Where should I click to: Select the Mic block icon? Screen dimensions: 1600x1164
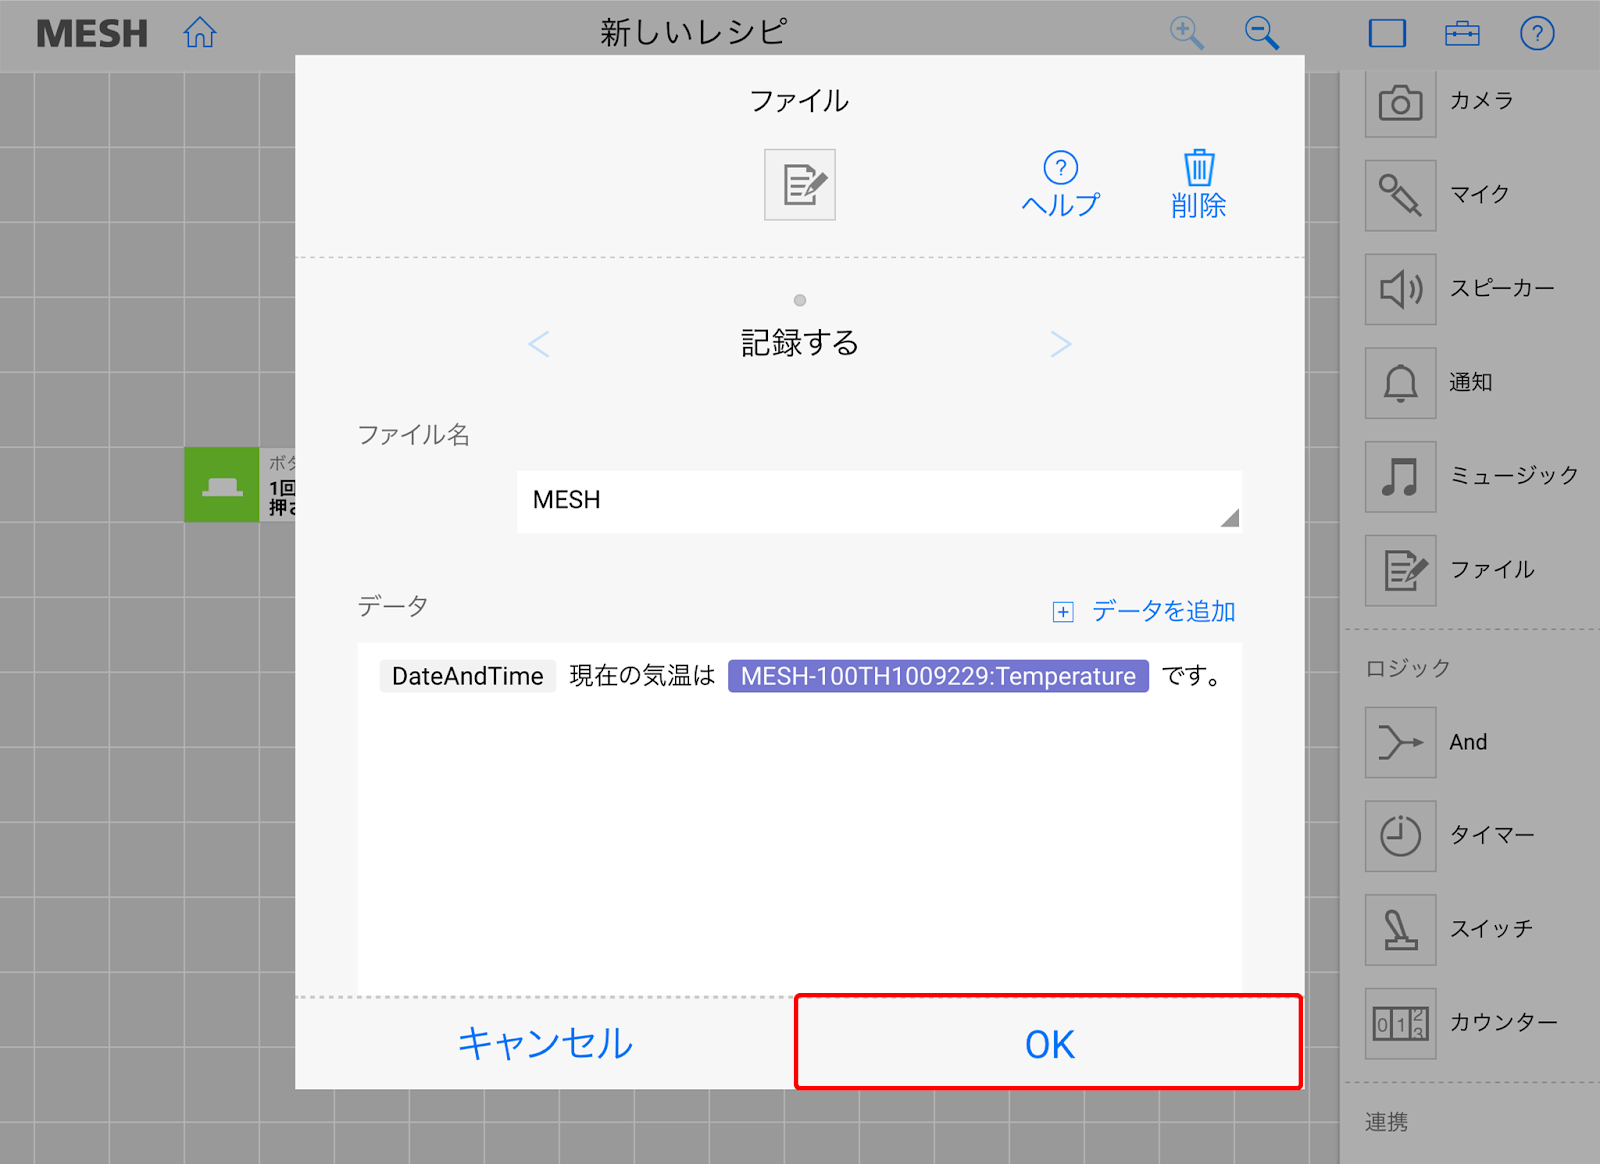pyautogui.click(x=1400, y=195)
